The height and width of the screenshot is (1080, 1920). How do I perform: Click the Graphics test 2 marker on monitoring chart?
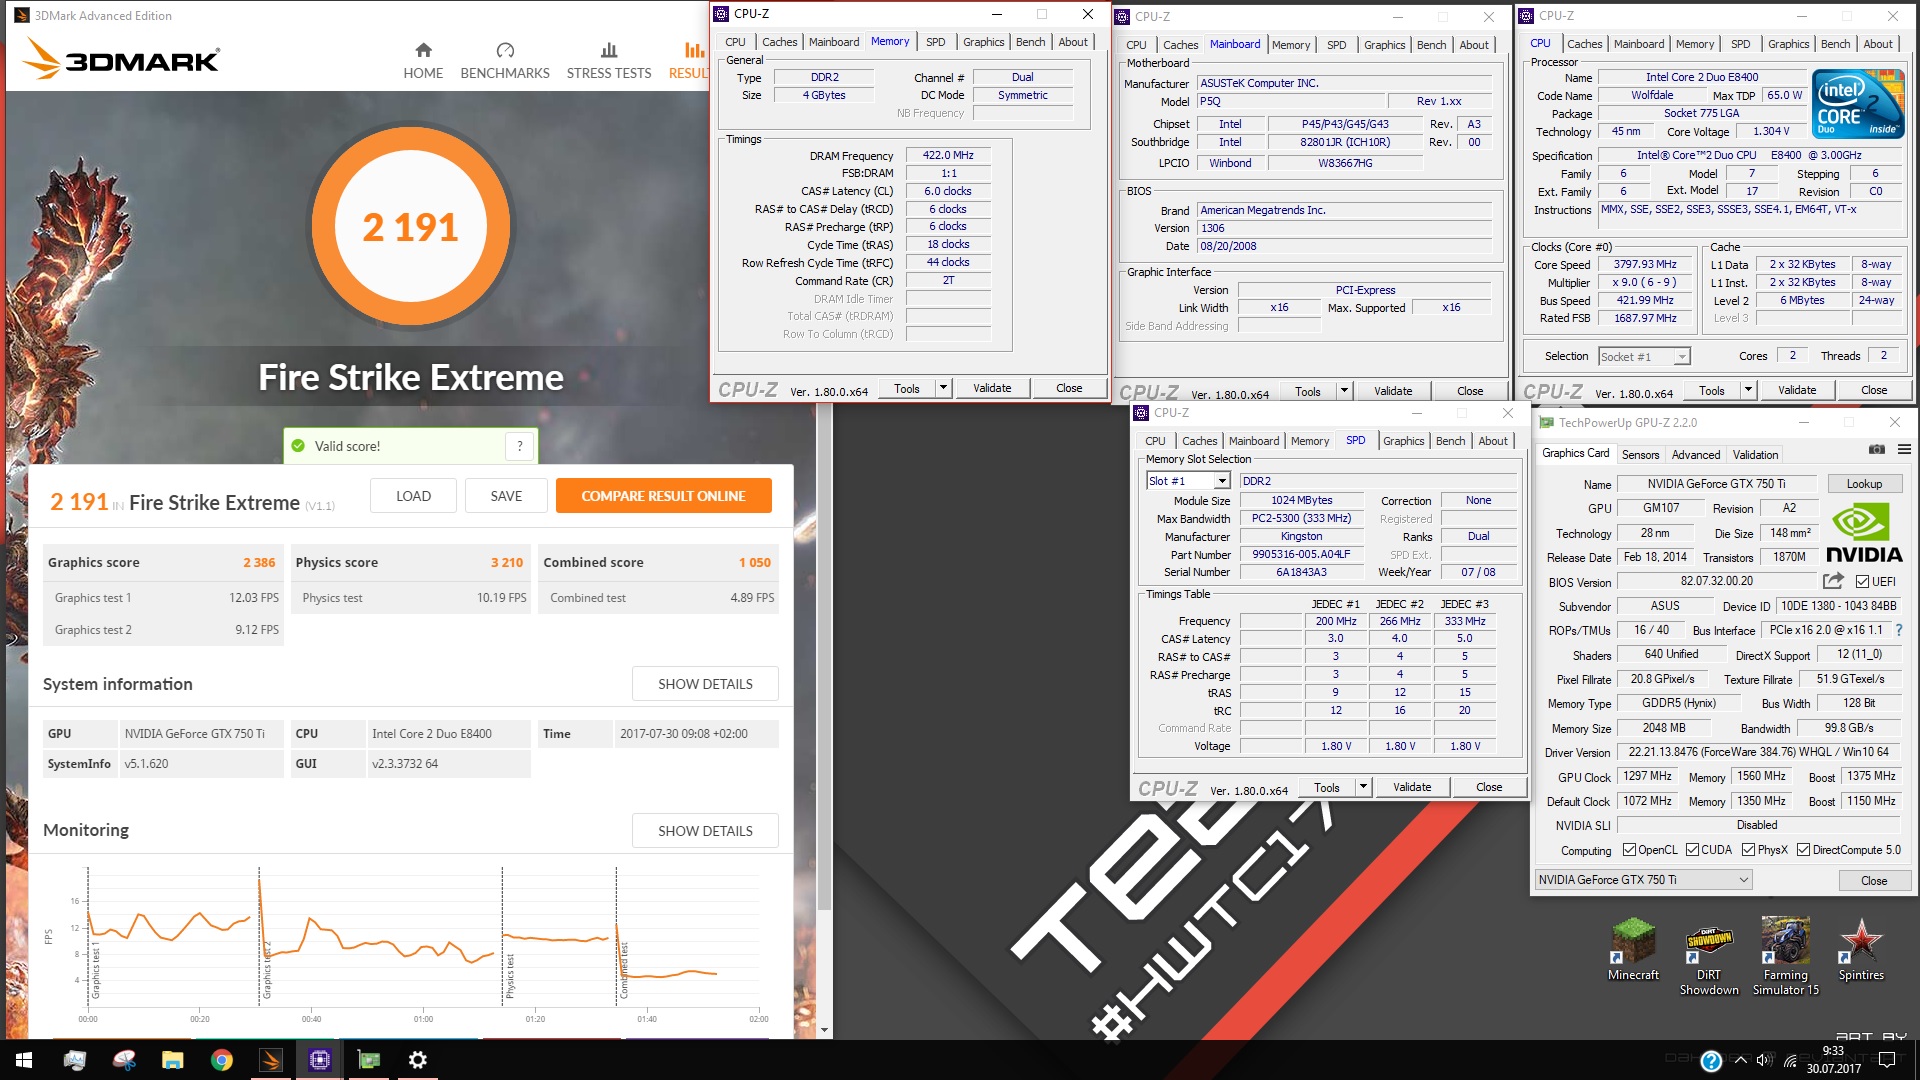[267, 969]
